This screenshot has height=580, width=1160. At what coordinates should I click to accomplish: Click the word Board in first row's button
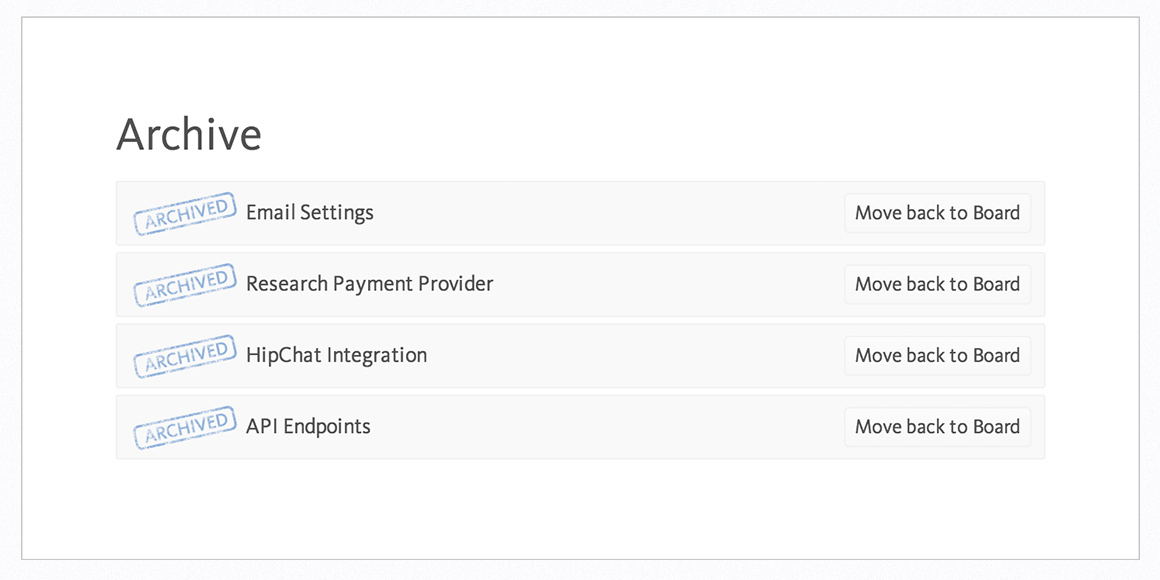click(997, 213)
